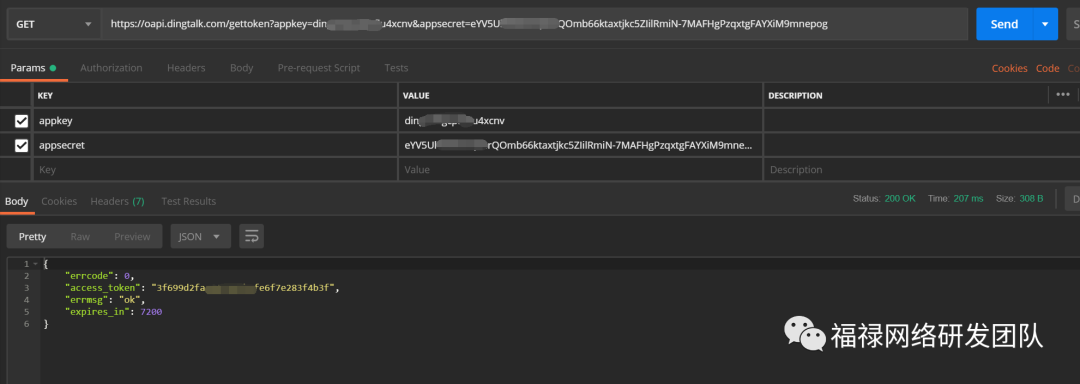The image size is (1080, 384).
Task: Open the params table more options icon
Action: coord(1063,95)
